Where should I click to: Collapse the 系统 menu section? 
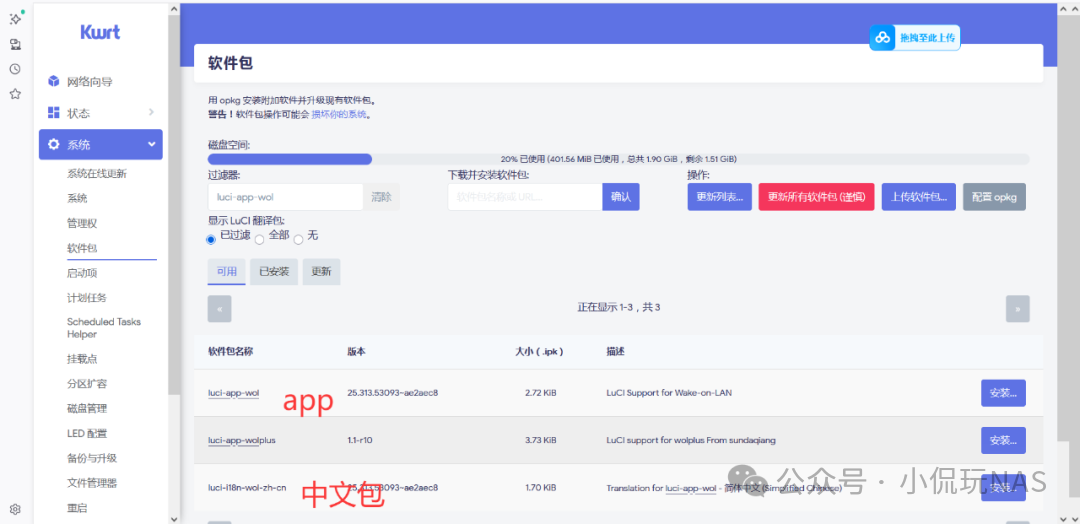(x=101, y=145)
